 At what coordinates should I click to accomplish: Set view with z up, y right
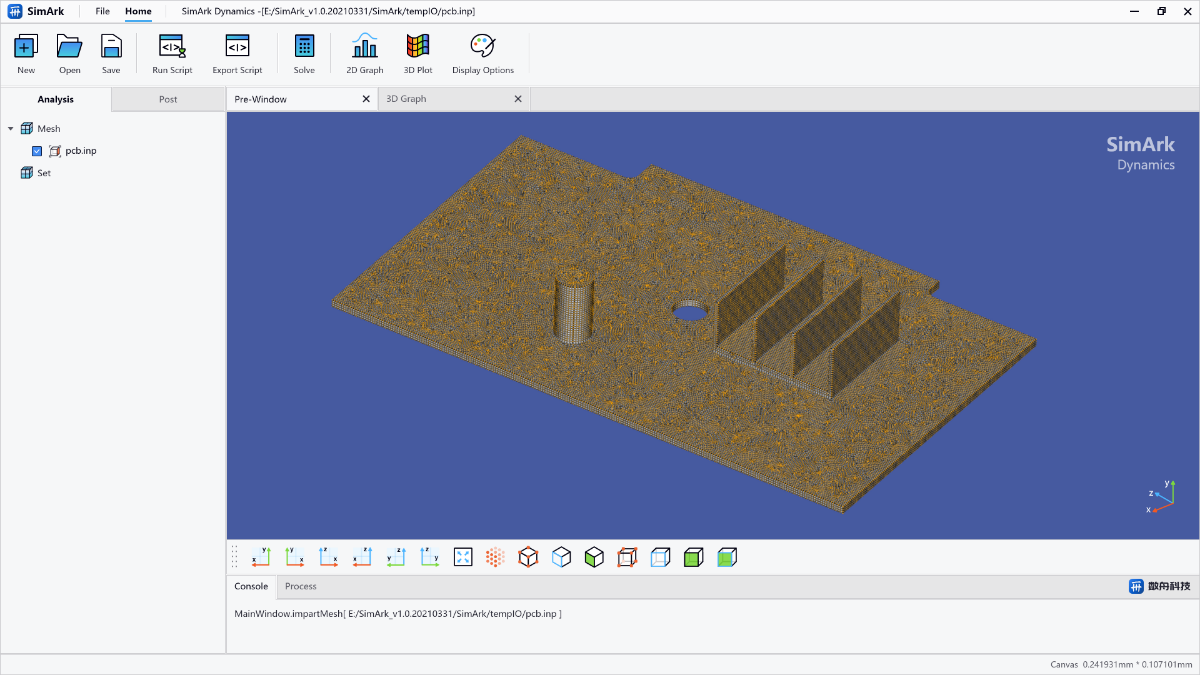429,557
